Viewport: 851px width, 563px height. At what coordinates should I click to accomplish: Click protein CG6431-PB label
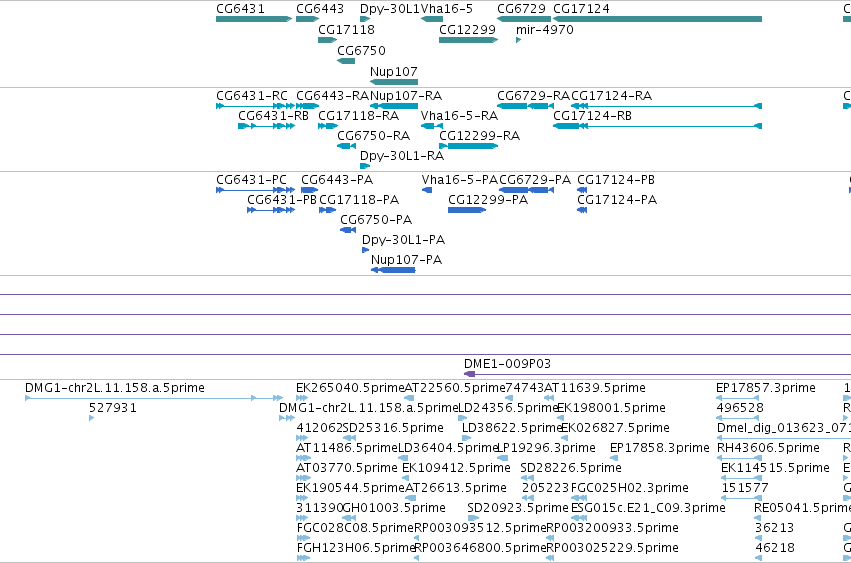tap(282, 200)
